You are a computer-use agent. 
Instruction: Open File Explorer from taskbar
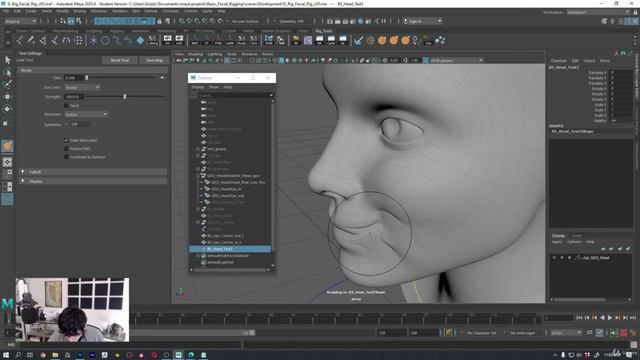(55, 355)
